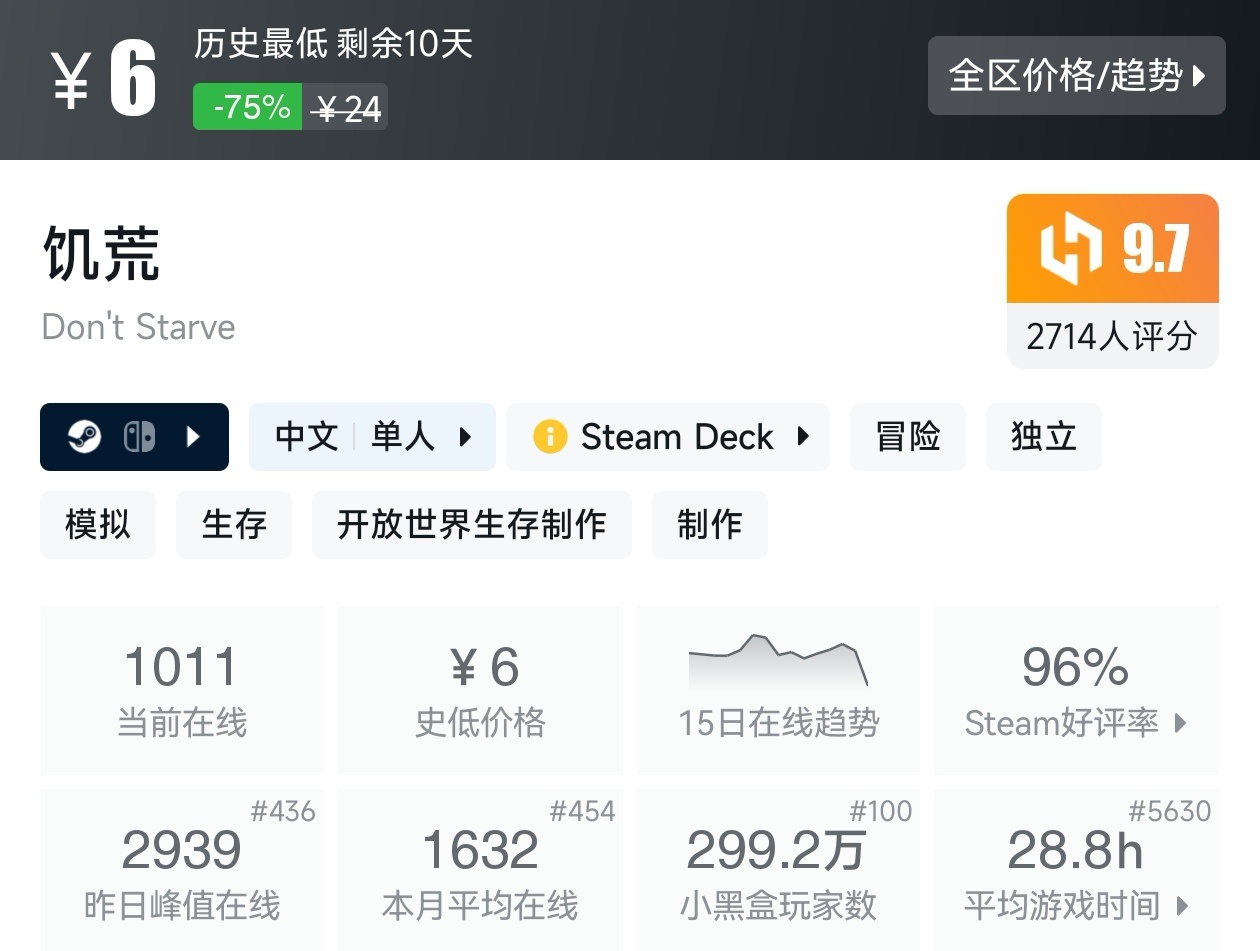Screen dimensions: 1260x951
Task: Click the Nintendo Switch platform icon
Action: [x=139, y=437]
